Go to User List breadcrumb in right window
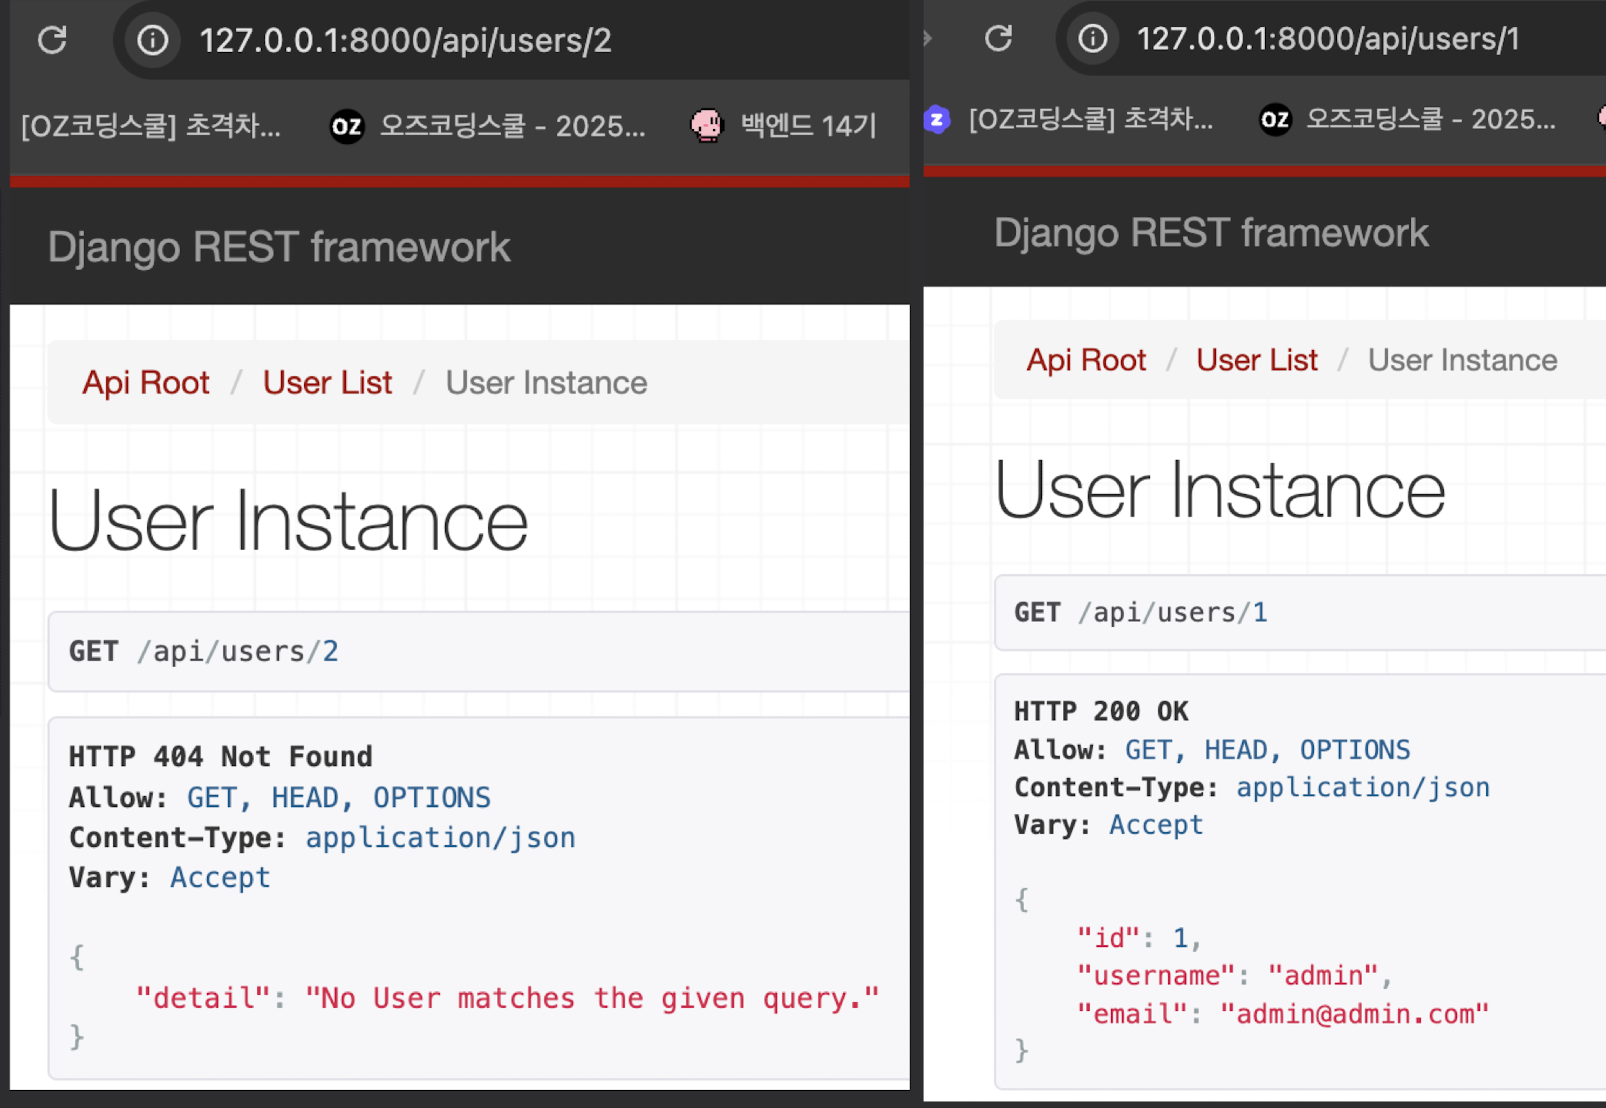The width and height of the screenshot is (1606, 1108). pyautogui.click(x=1257, y=360)
